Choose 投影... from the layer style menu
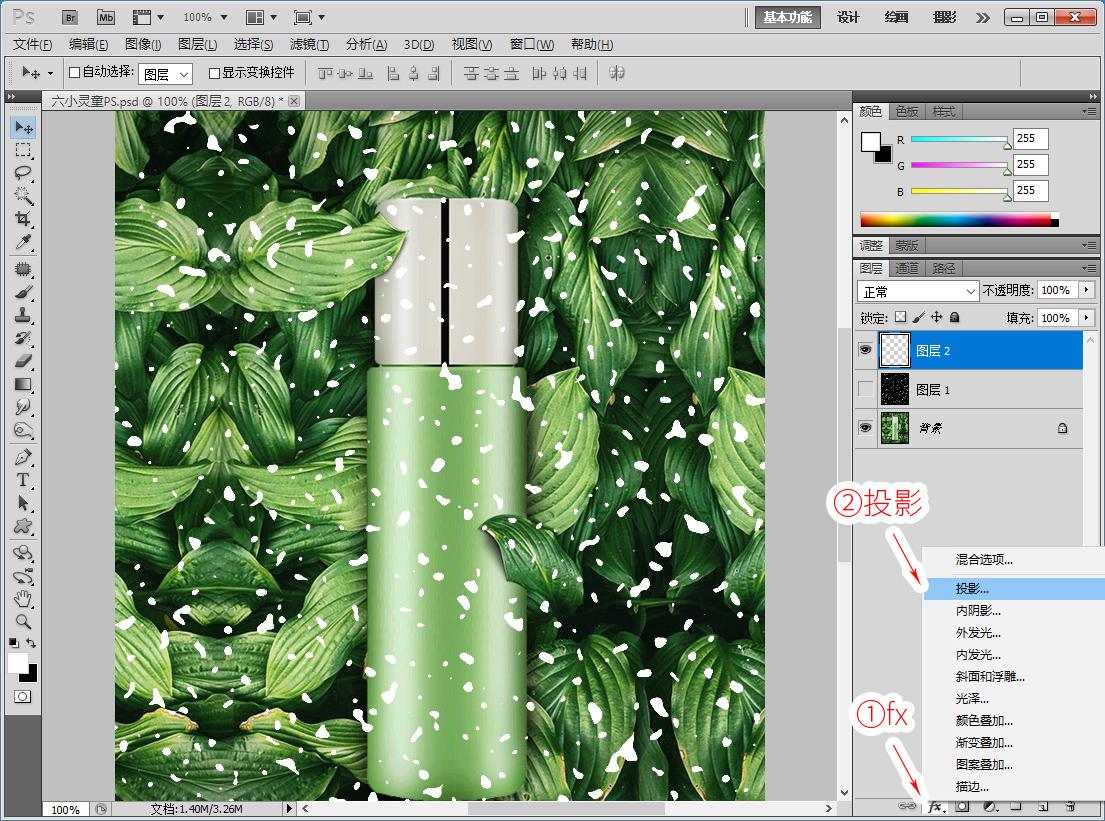 pos(972,589)
